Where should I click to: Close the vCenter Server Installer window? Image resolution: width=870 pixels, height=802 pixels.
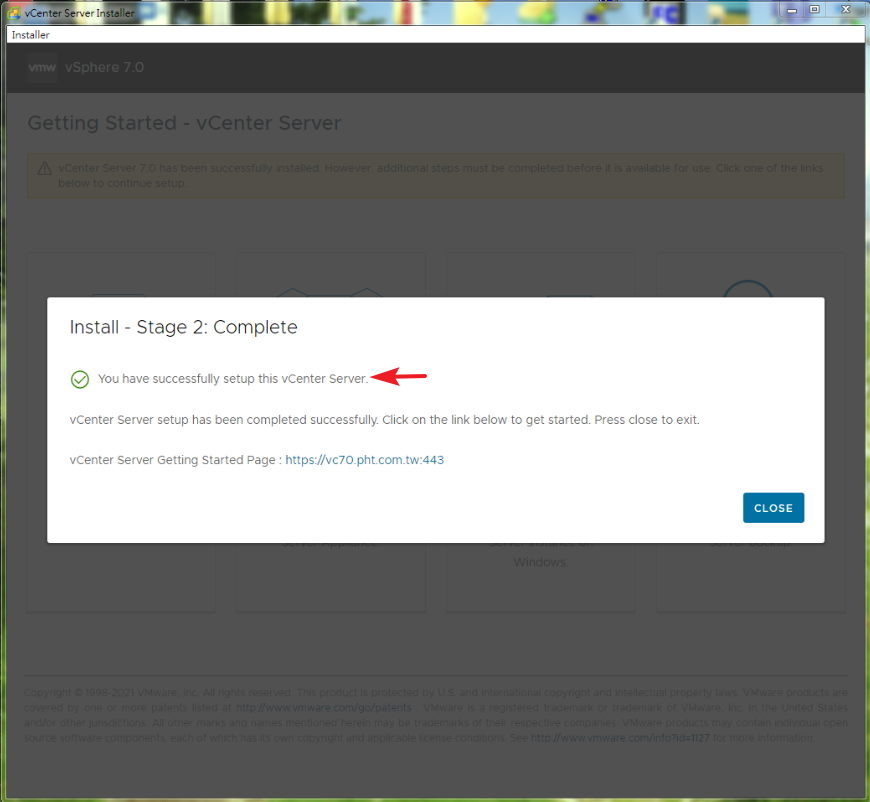[x=845, y=9]
